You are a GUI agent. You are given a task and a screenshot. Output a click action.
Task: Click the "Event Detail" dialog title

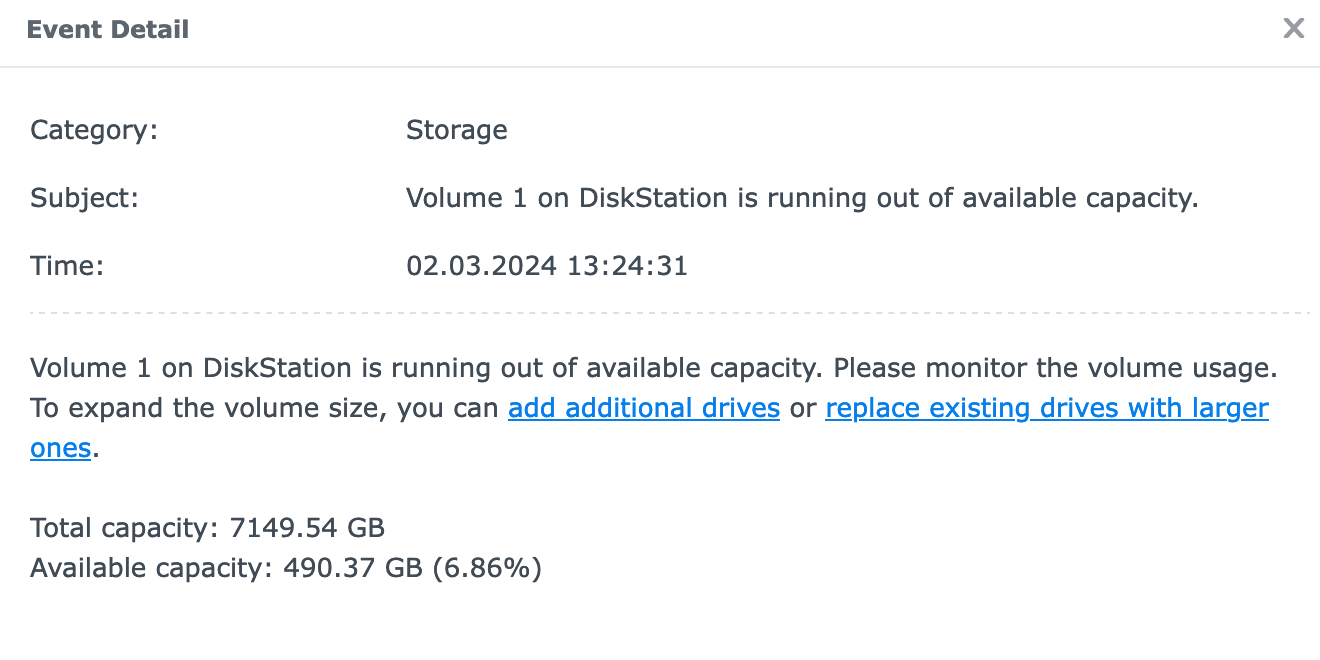(108, 30)
